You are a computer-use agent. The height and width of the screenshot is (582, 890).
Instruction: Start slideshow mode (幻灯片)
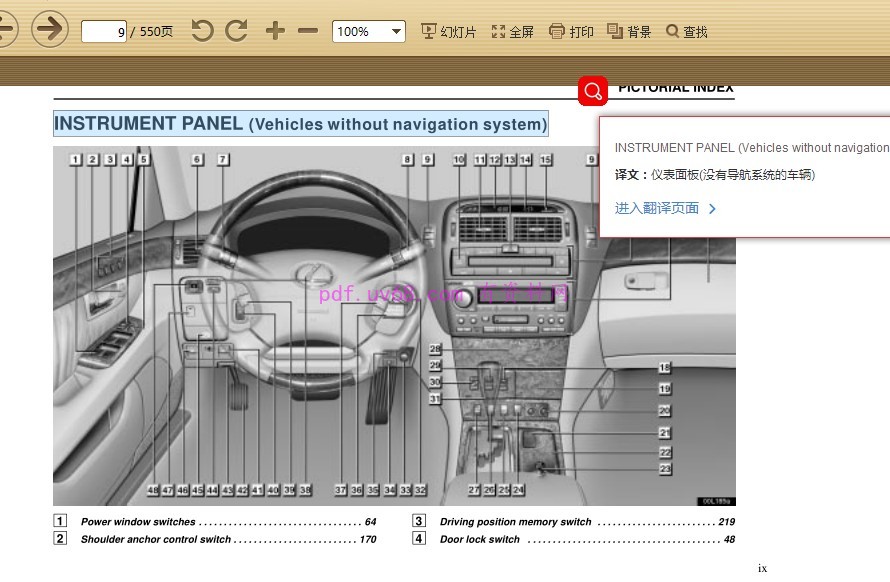(449, 32)
